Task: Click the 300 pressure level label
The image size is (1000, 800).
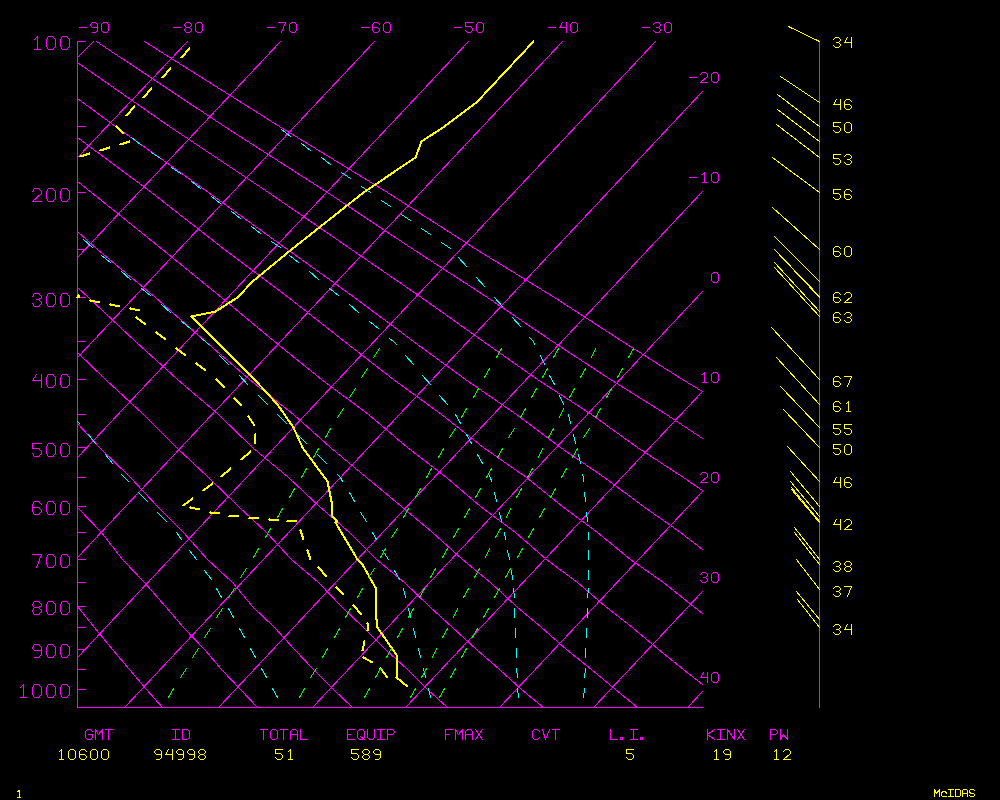Action: (x=50, y=300)
